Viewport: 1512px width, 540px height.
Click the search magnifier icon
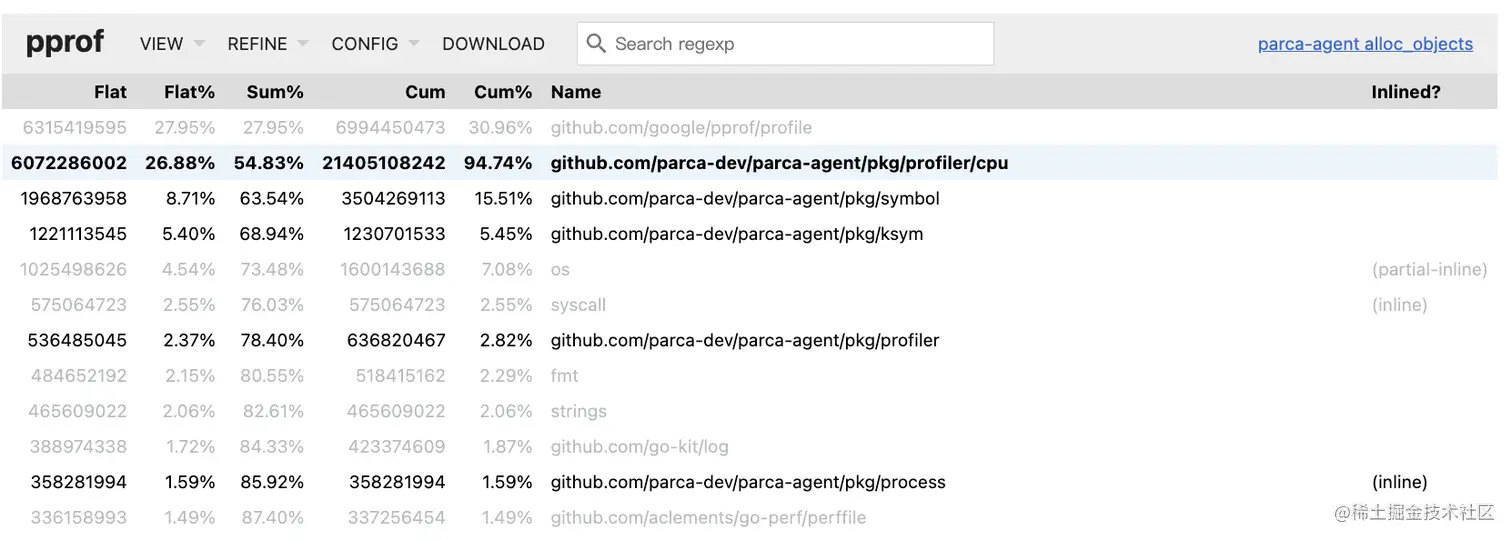click(596, 44)
